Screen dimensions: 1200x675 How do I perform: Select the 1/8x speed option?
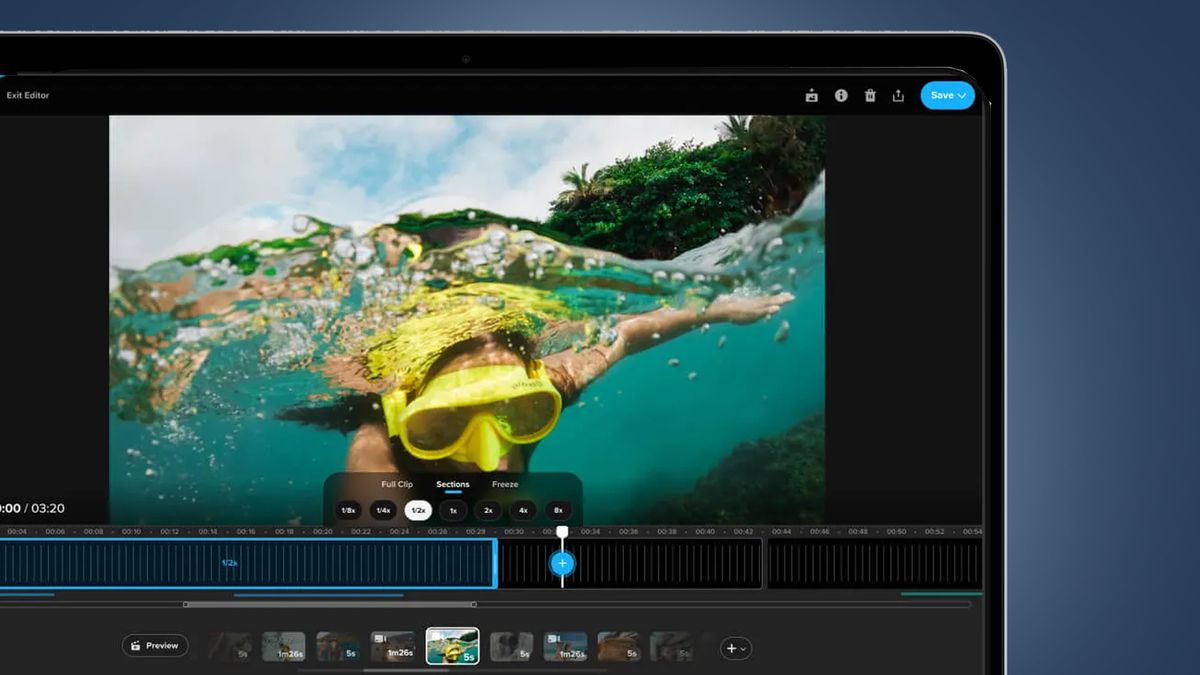coord(348,510)
